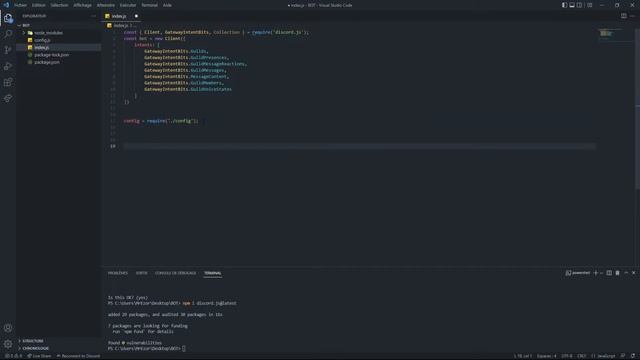Click the unsaved dot on index.js tab
Viewport: 640px width, 360px height.
coord(136,16)
